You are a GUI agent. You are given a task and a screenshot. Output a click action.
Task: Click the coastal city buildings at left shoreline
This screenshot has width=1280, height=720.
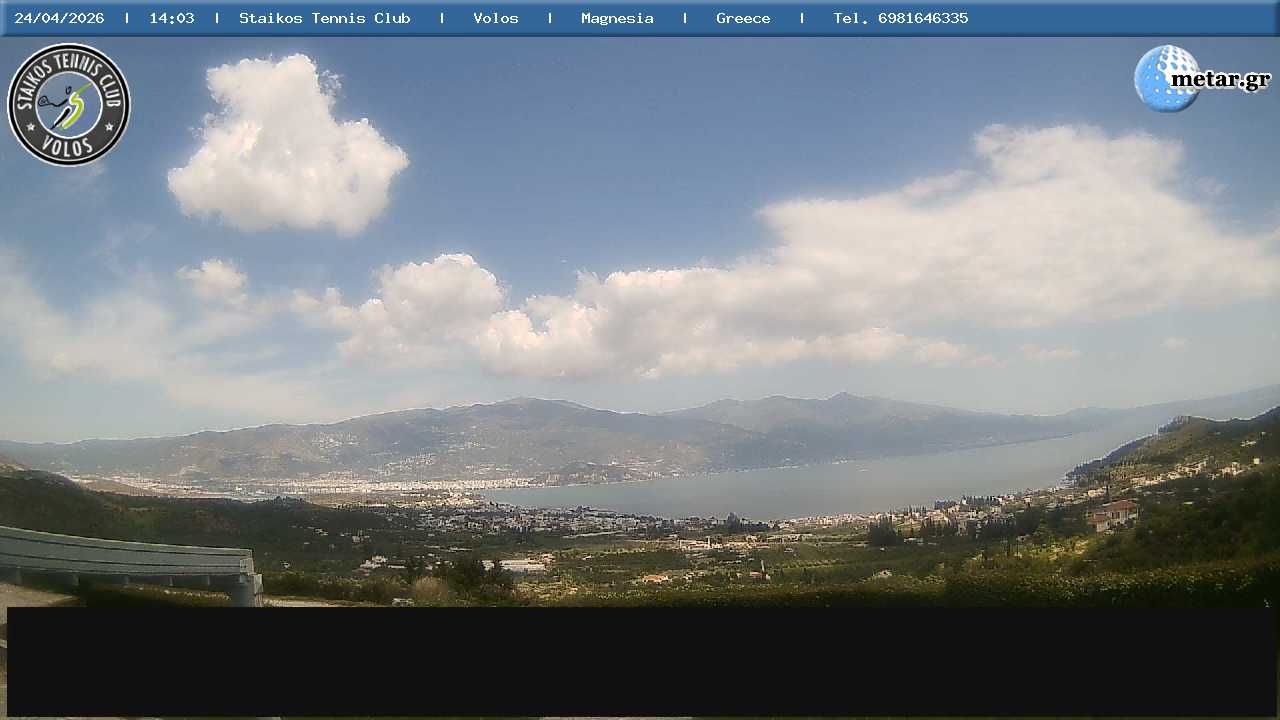point(330,487)
